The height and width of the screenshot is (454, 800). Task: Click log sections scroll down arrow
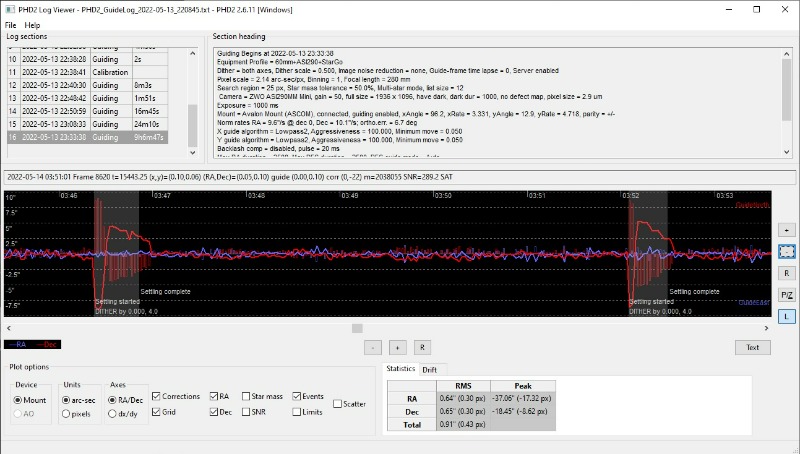pos(192,152)
